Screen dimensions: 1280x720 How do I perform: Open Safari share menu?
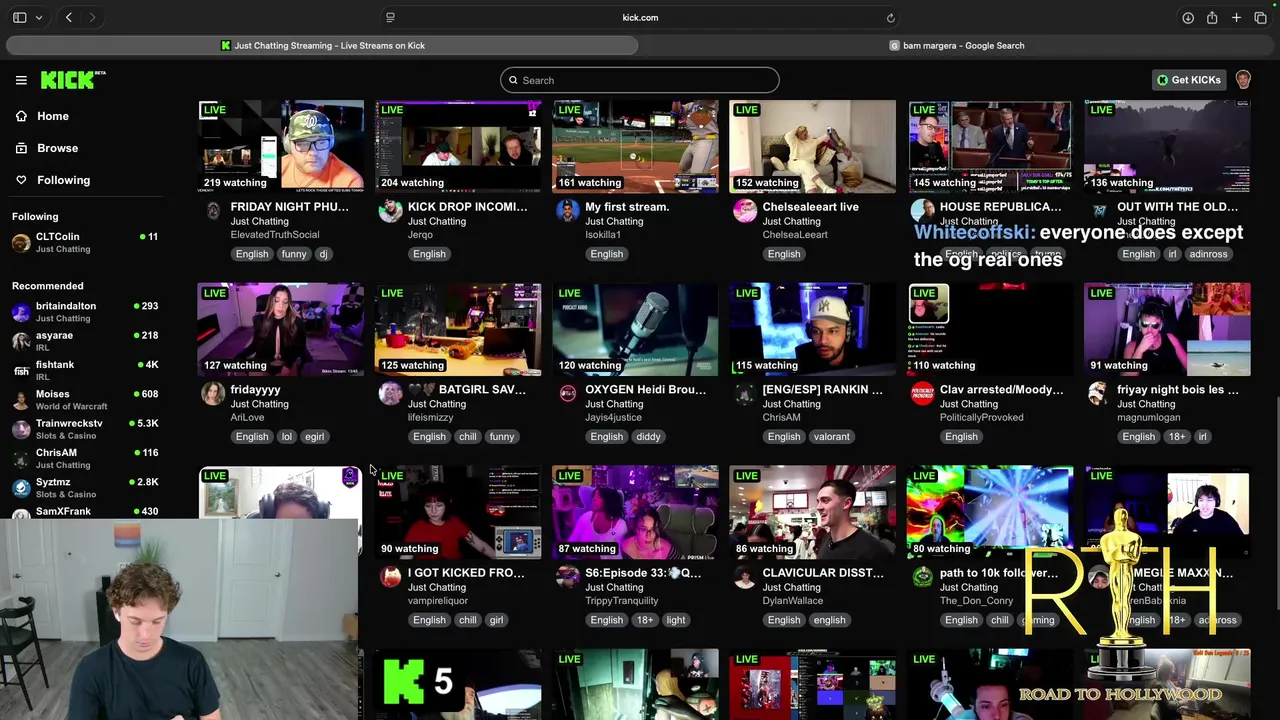pos(1212,17)
